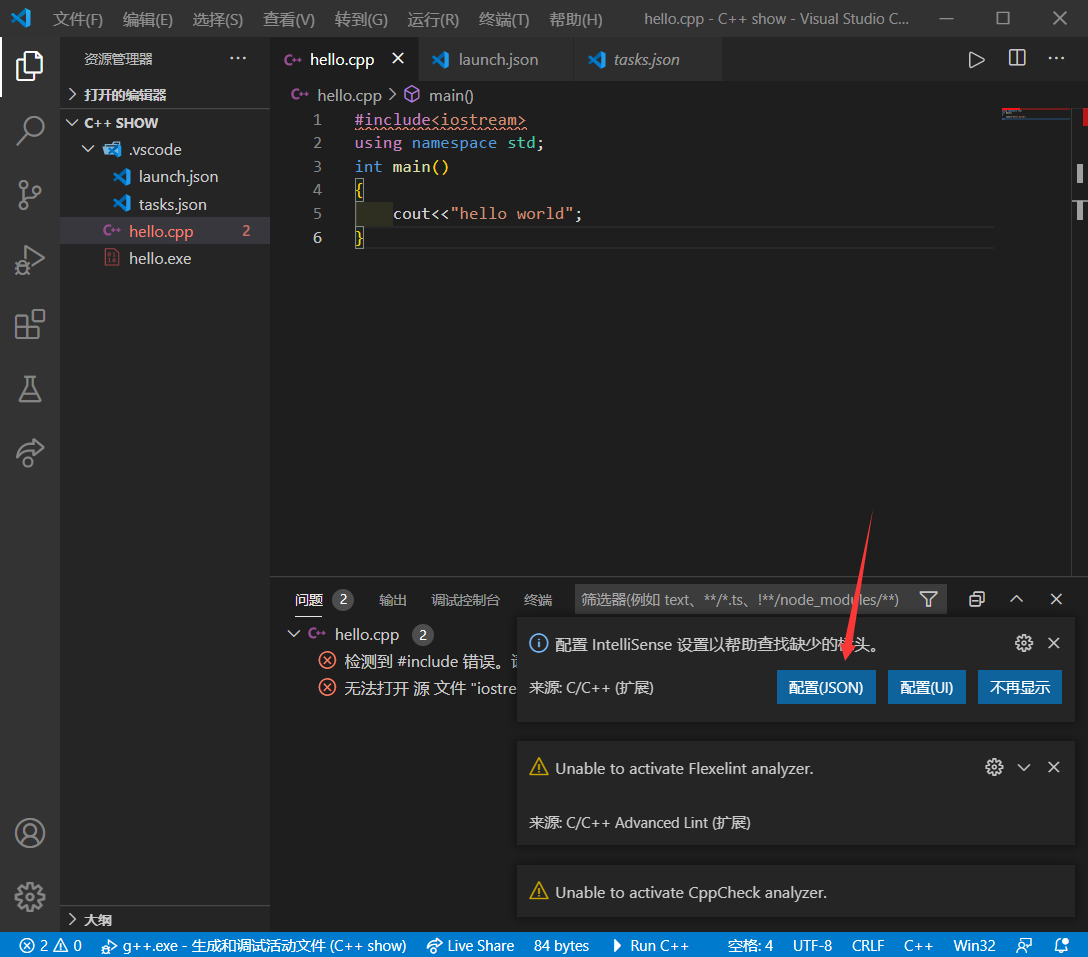The width and height of the screenshot is (1088, 957).
Task: Close the hello.cpp editor tab
Action: click(398, 59)
